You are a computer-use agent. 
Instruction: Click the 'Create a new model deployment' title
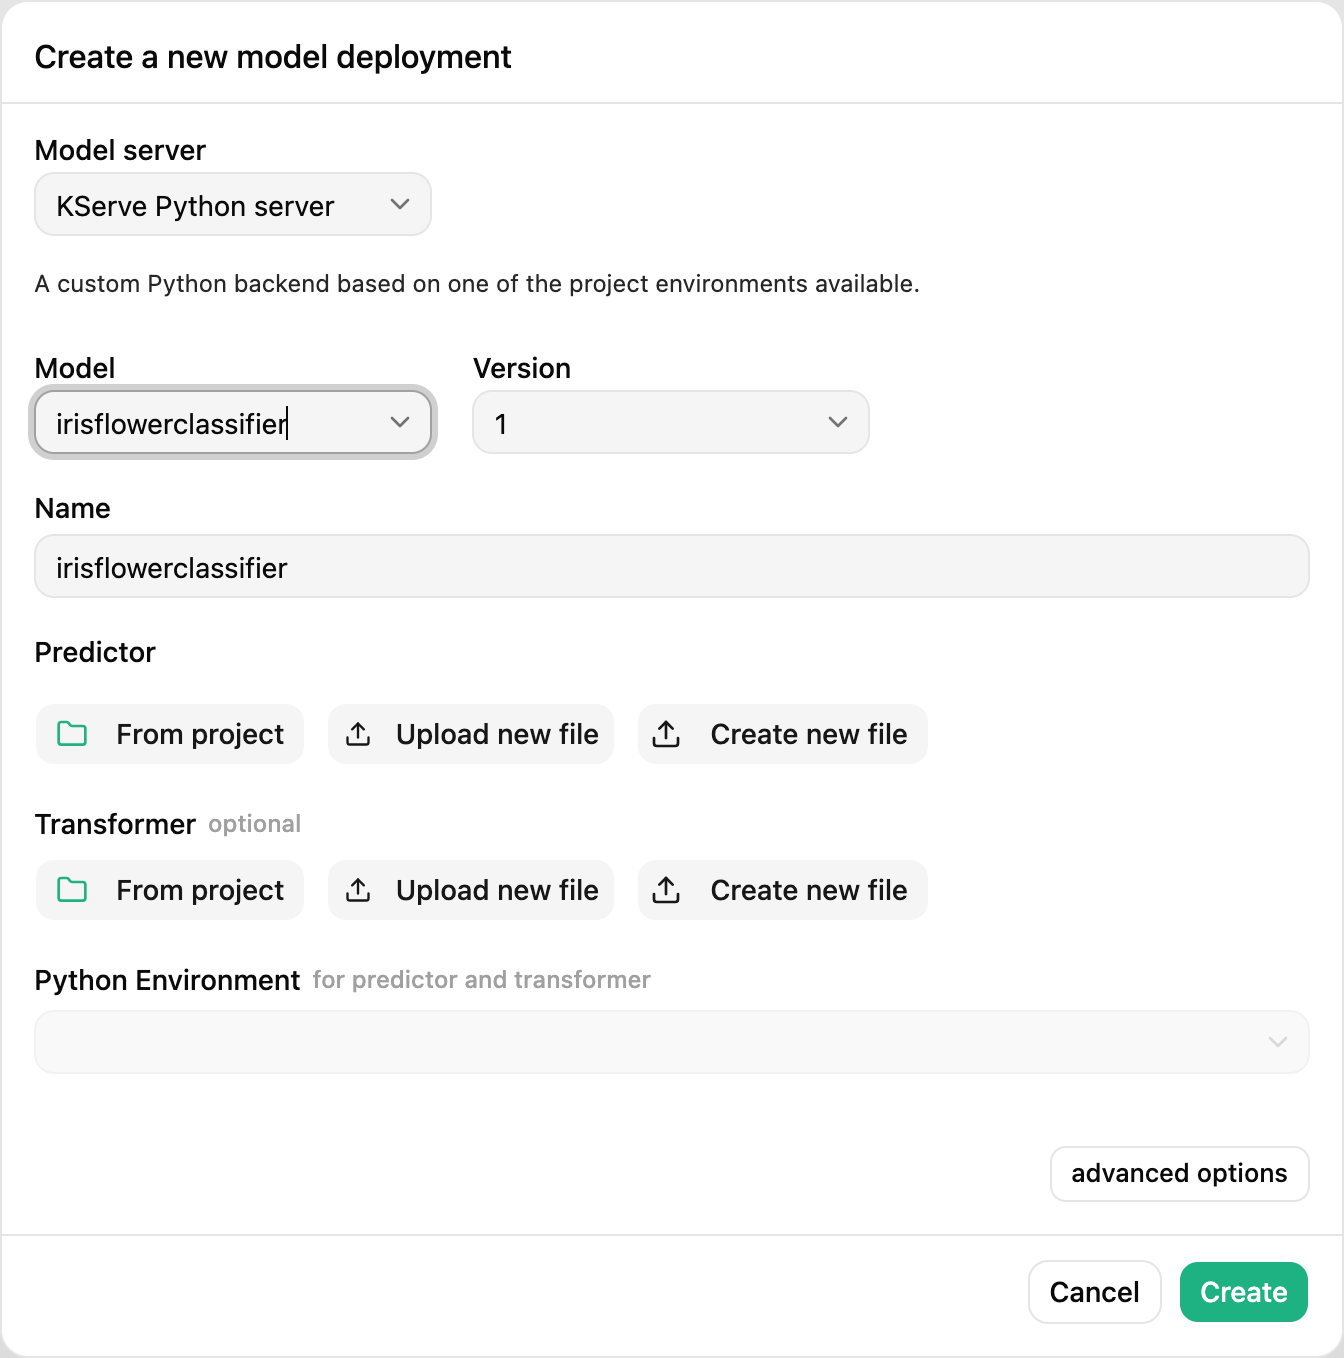pyautogui.click(x=273, y=57)
